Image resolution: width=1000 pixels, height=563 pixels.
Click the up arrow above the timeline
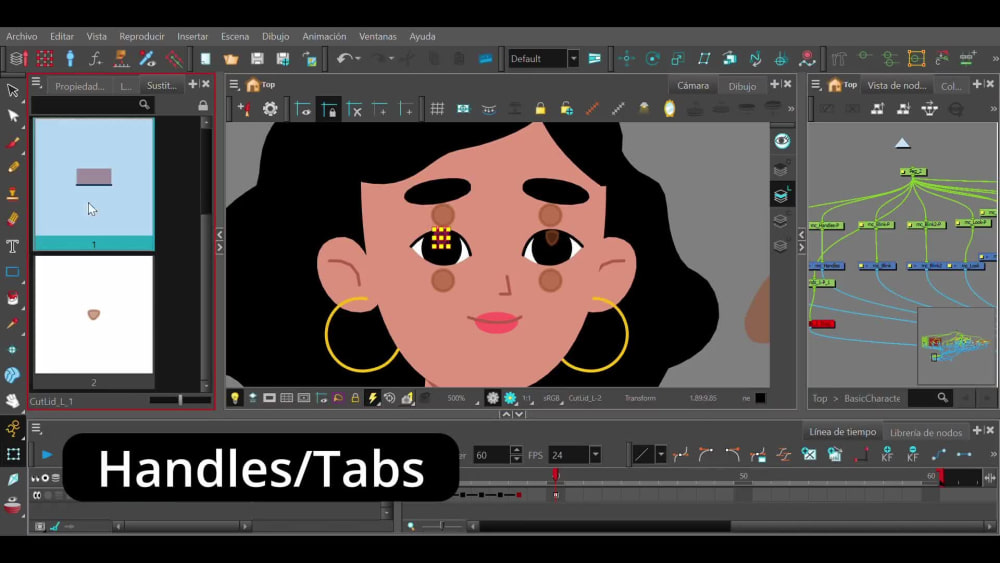506,414
